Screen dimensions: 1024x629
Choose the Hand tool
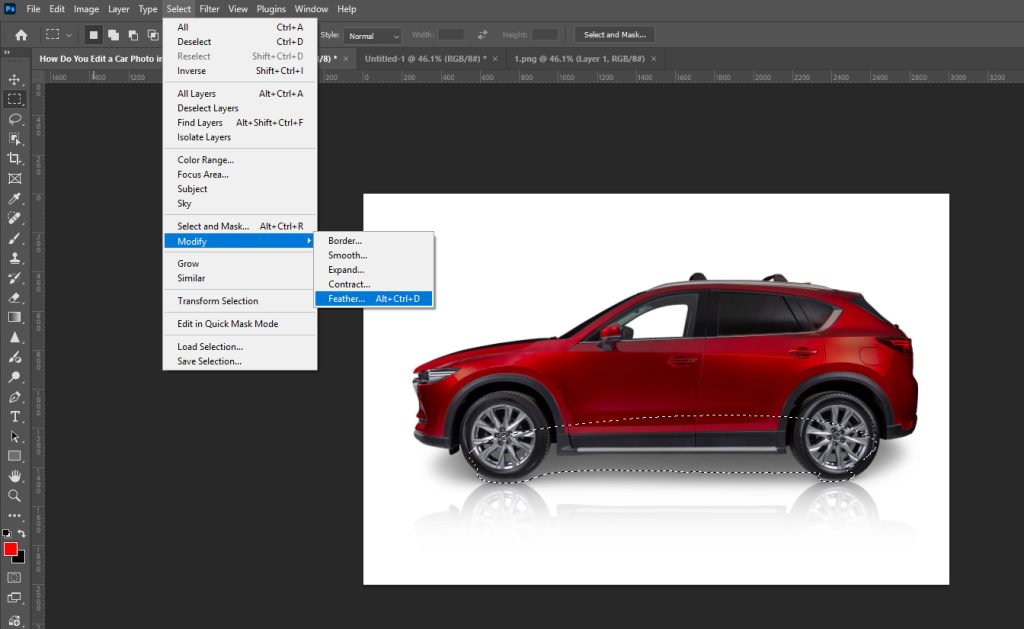(15, 476)
